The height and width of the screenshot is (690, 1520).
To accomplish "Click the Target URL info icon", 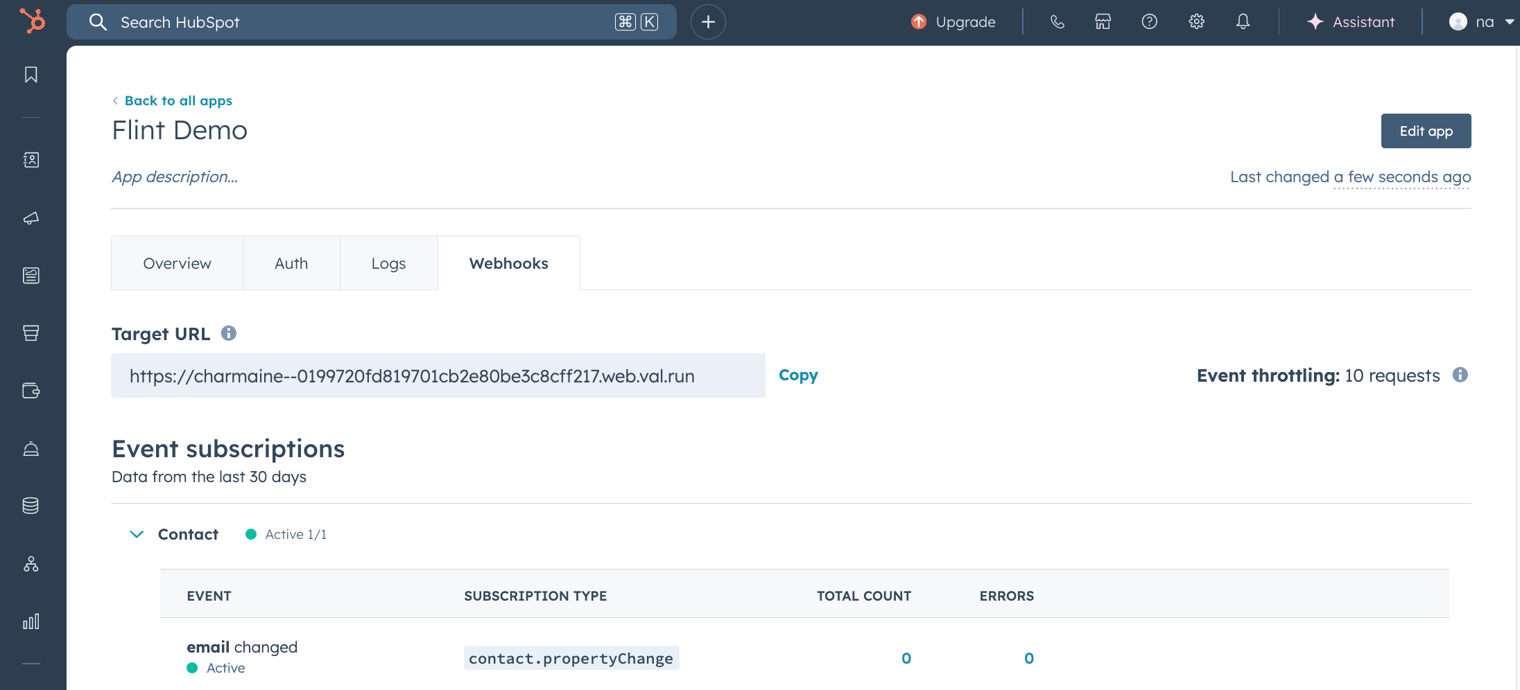I will tap(229, 333).
